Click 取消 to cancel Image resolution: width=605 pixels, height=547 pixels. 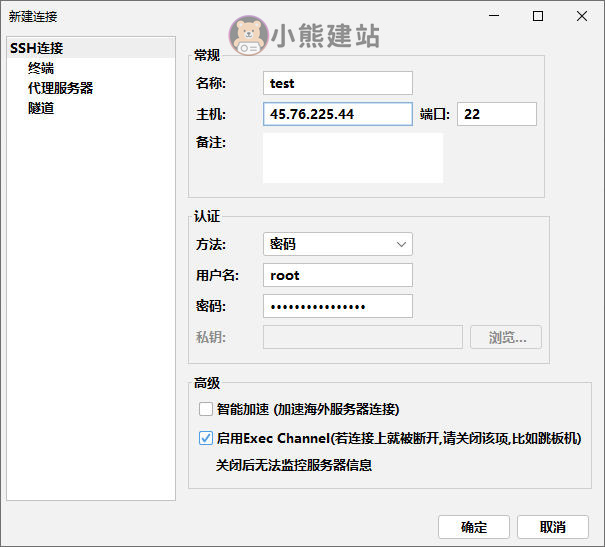(x=553, y=527)
